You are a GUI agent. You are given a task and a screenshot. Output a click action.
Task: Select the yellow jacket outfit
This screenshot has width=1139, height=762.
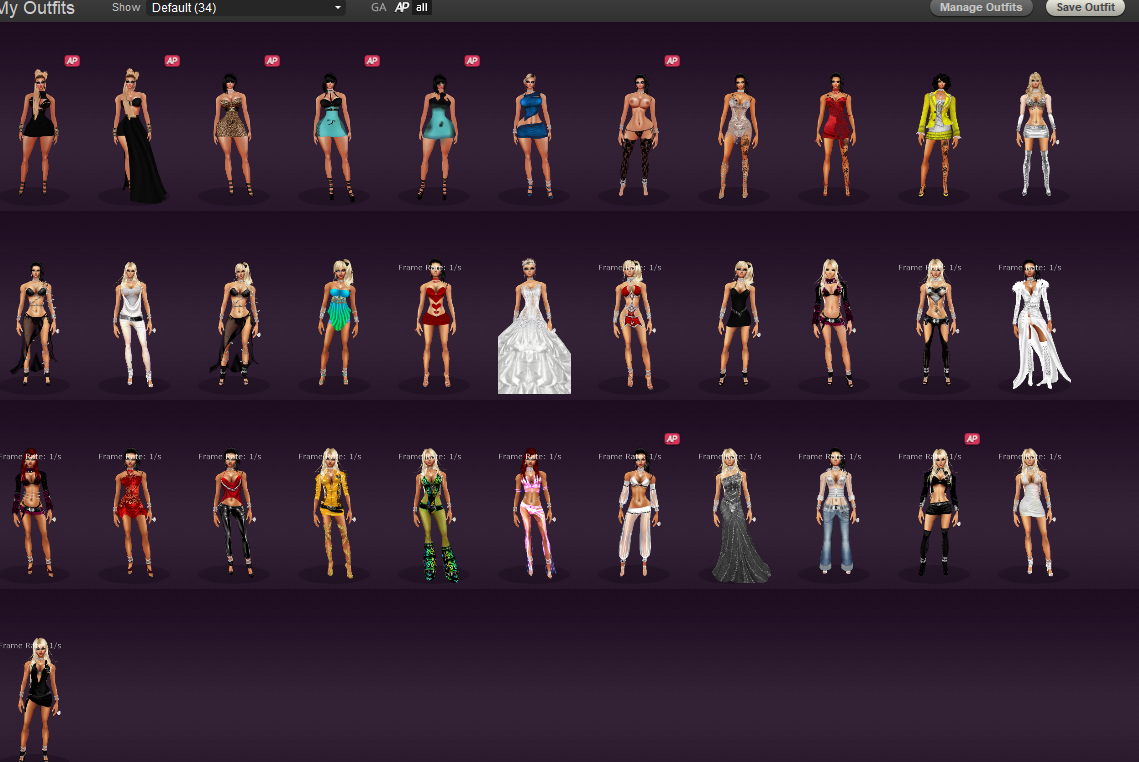point(939,135)
